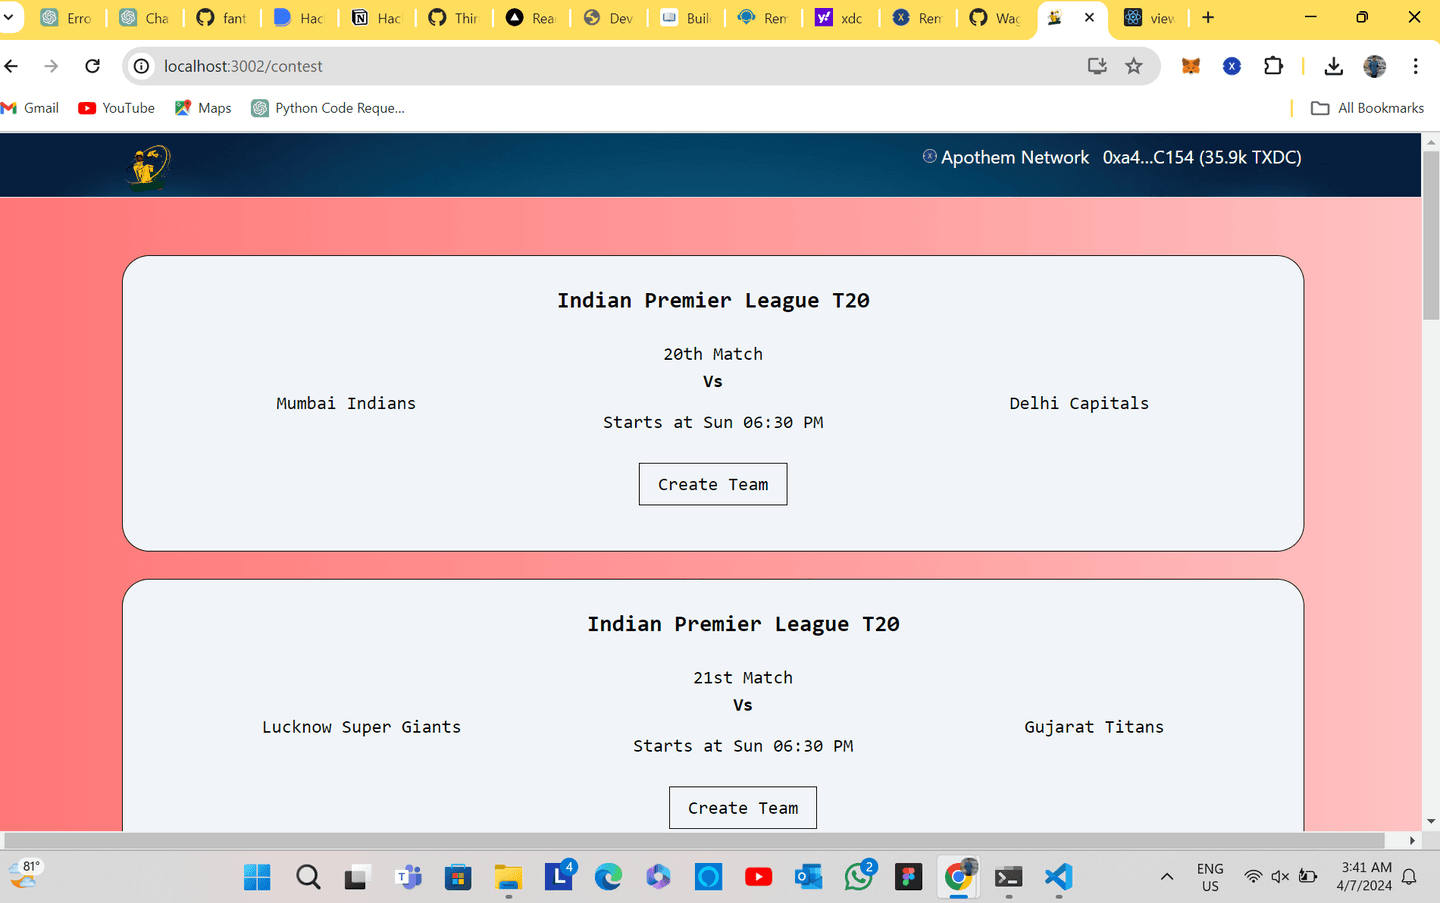Open the weather widget showing 81°
Image resolution: width=1440 pixels, height=903 pixels.
[24, 875]
